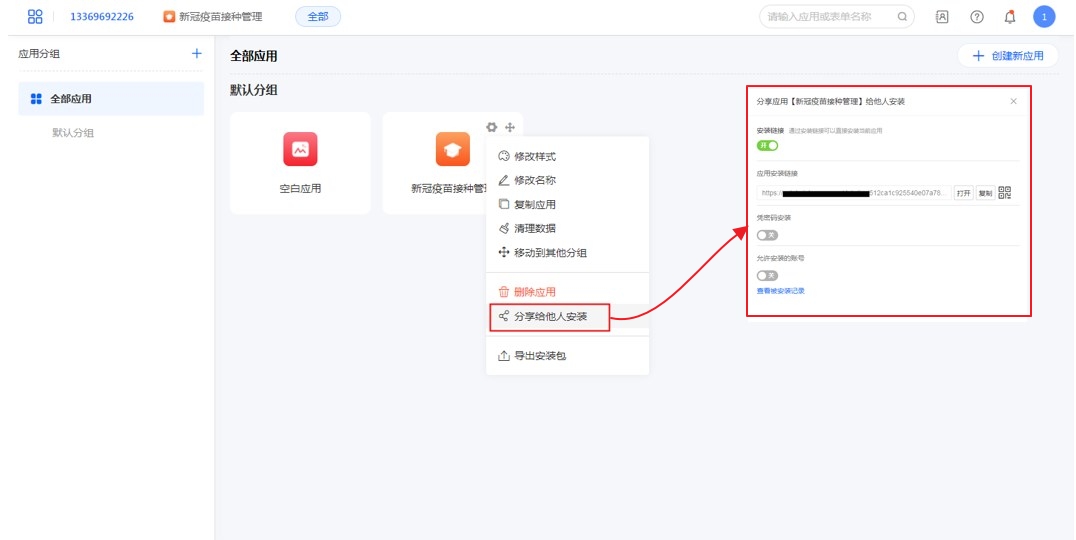The image size is (1076, 540).
Task: Click the plus icon beside 应用分组
Action: pos(196,54)
